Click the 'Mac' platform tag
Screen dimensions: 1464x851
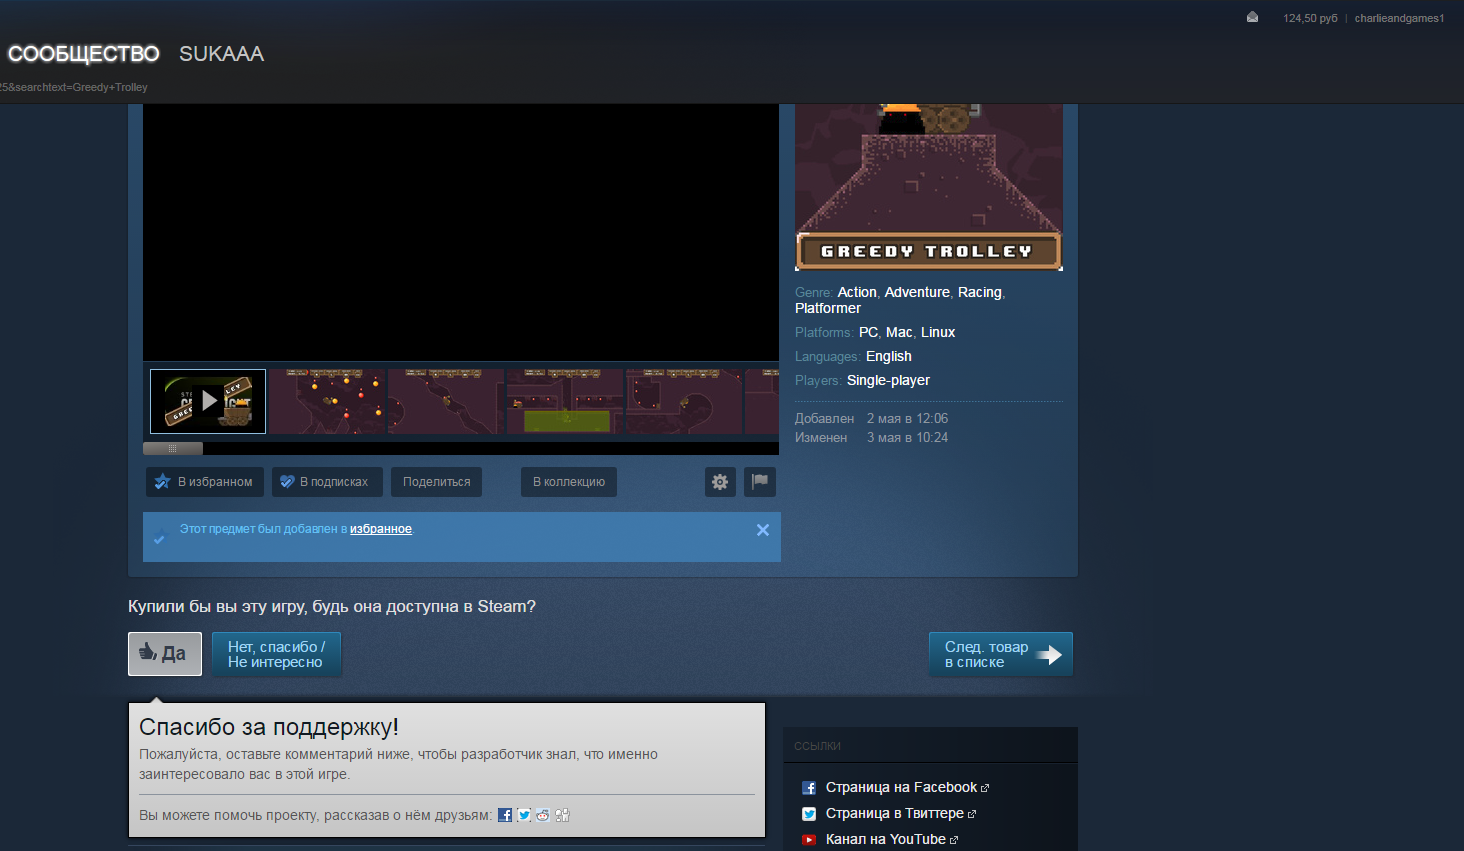point(899,332)
